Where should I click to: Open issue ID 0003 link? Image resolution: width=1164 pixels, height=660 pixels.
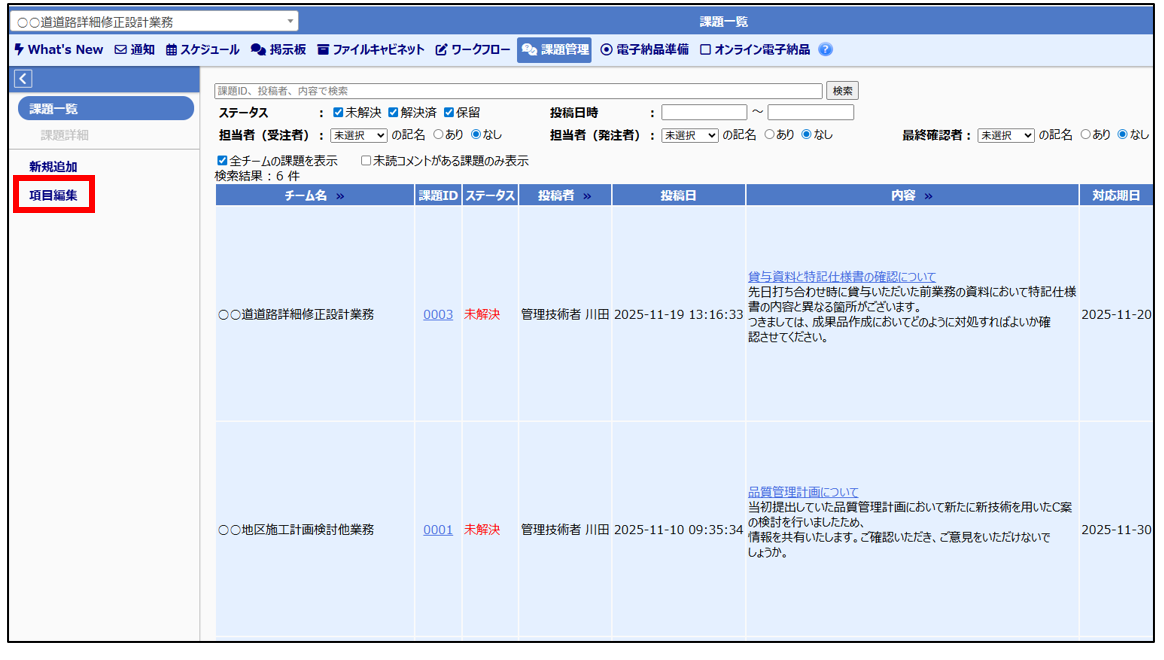click(438, 314)
